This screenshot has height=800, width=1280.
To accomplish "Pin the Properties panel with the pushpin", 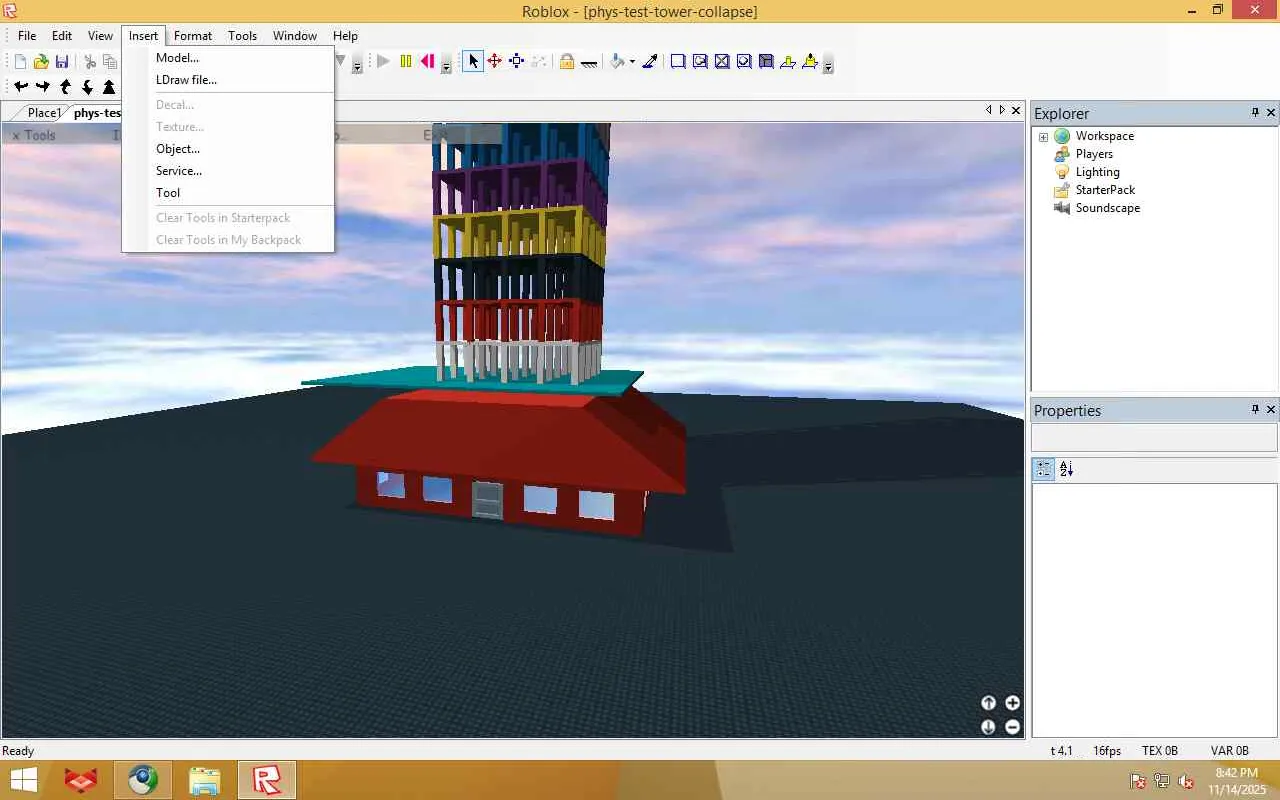I will tap(1255, 410).
